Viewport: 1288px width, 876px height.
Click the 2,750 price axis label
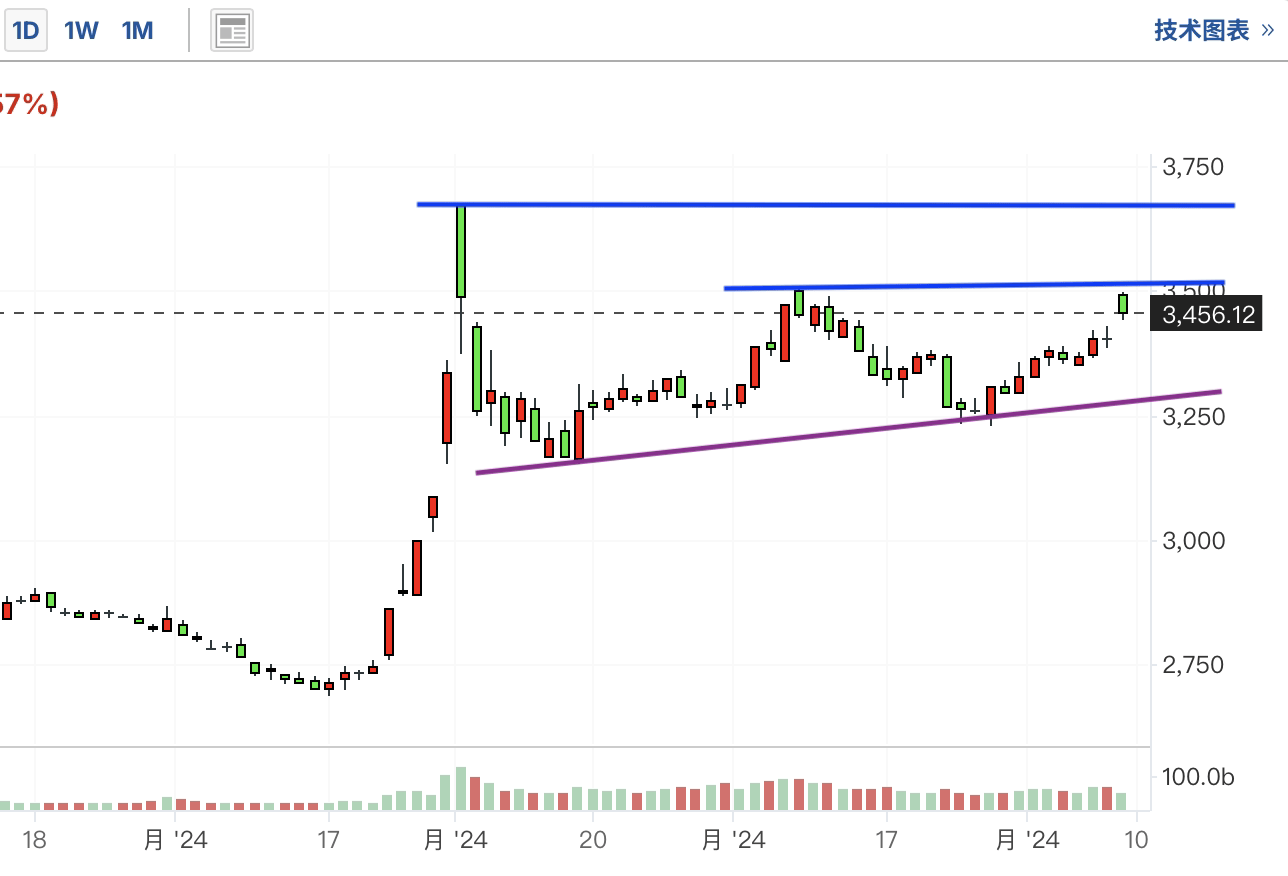(x=1193, y=665)
